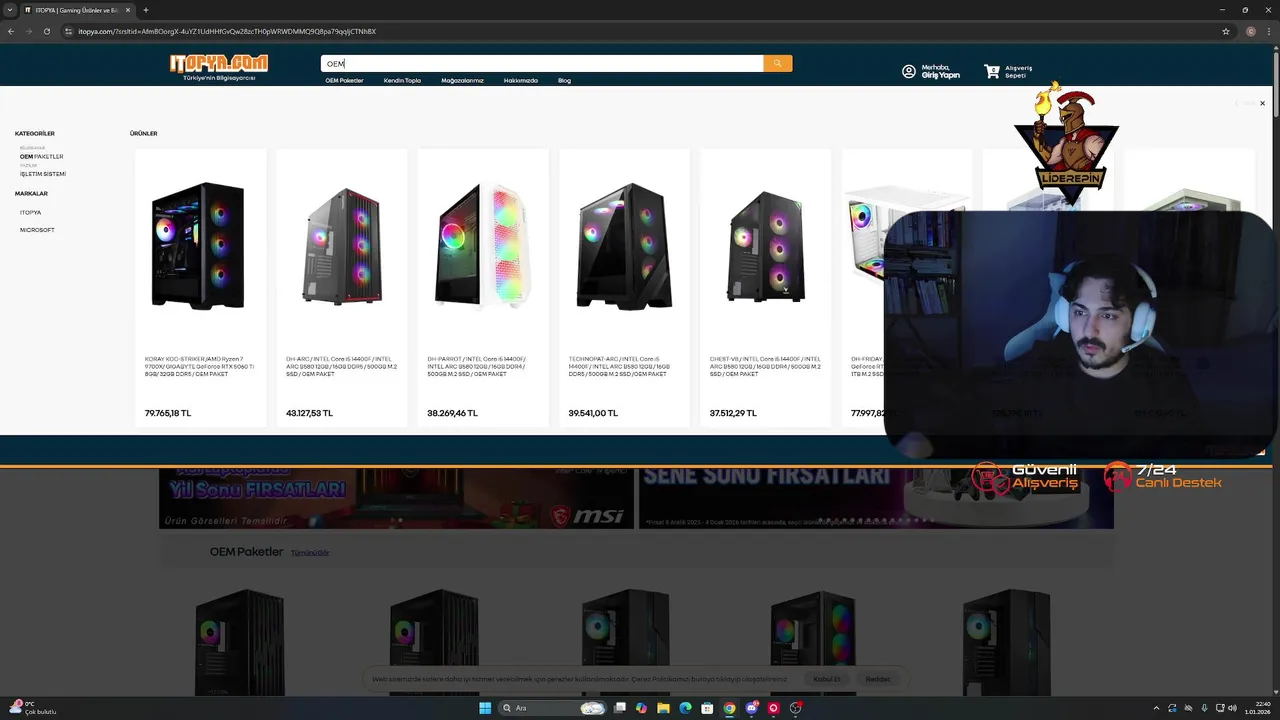This screenshot has height=720, width=1280.
Task: Filter by ITOPYA brand
Action: (x=31, y=212)
